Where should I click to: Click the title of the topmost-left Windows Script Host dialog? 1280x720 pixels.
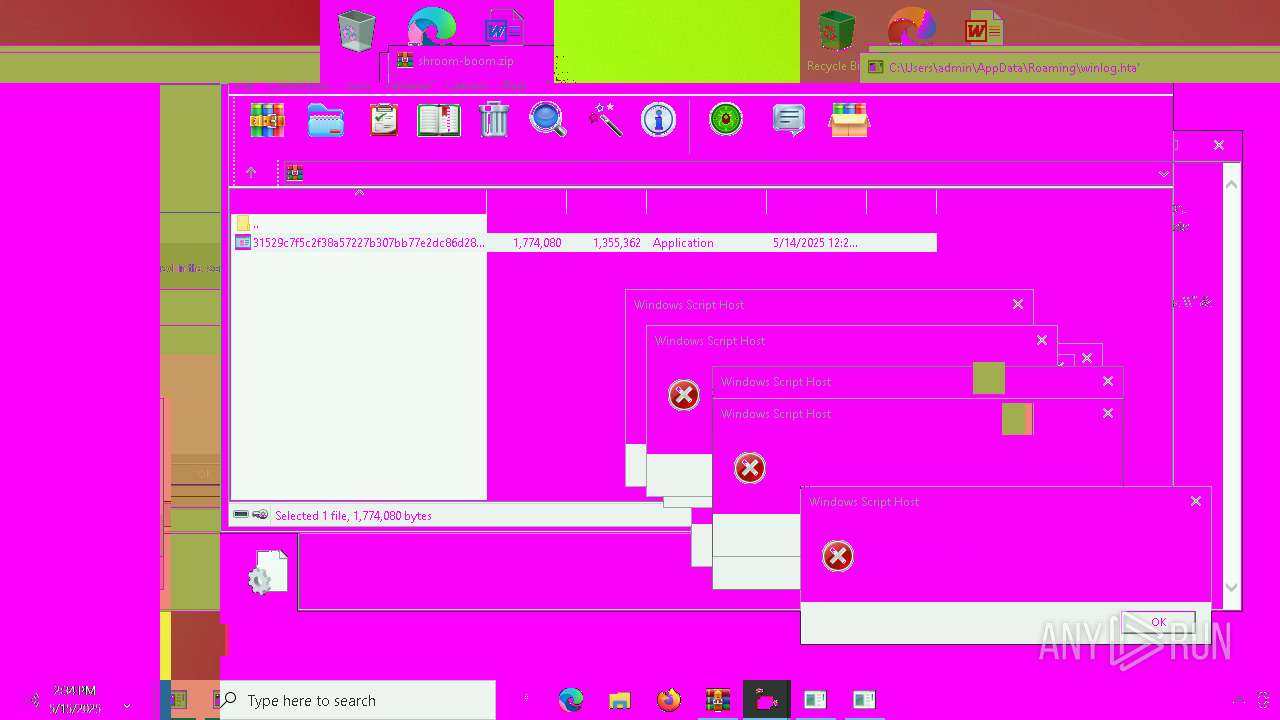tap(689, 305)
